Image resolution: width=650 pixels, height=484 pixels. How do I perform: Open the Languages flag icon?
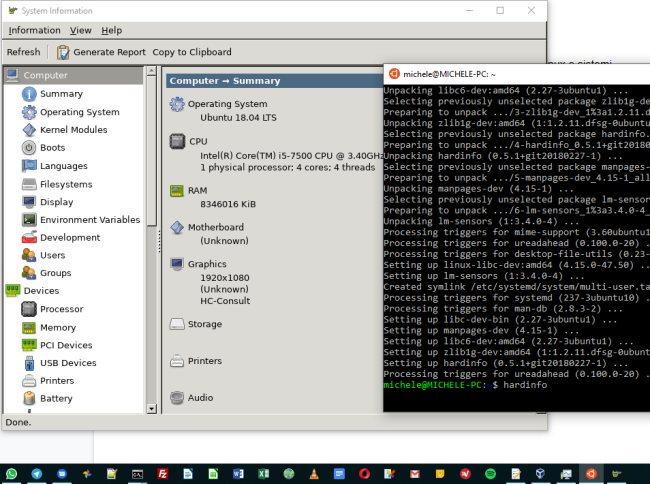(29, 166)
